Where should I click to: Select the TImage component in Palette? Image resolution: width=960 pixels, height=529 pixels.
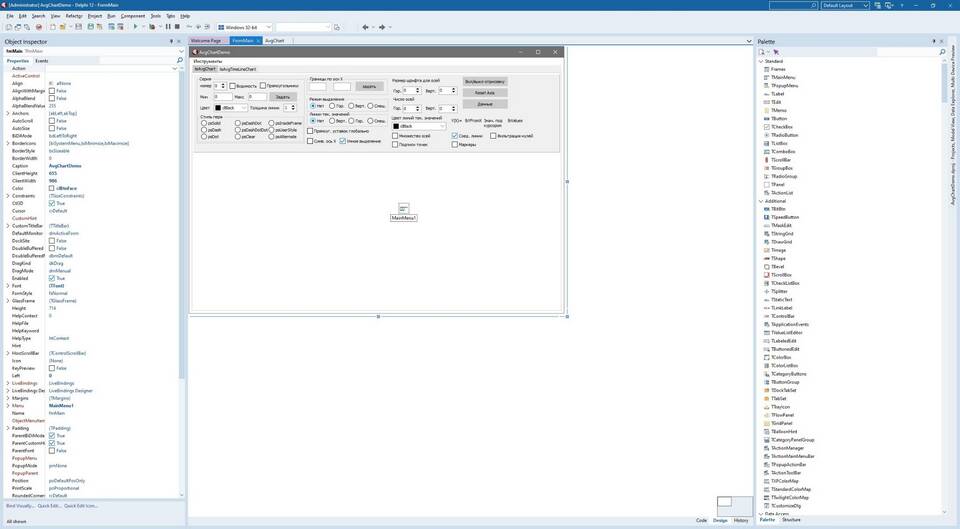[x=778, y=250]
